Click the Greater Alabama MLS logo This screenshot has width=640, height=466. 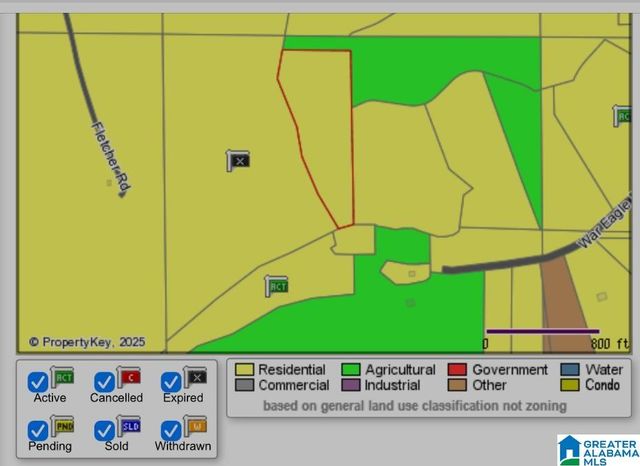coord(597,448)
